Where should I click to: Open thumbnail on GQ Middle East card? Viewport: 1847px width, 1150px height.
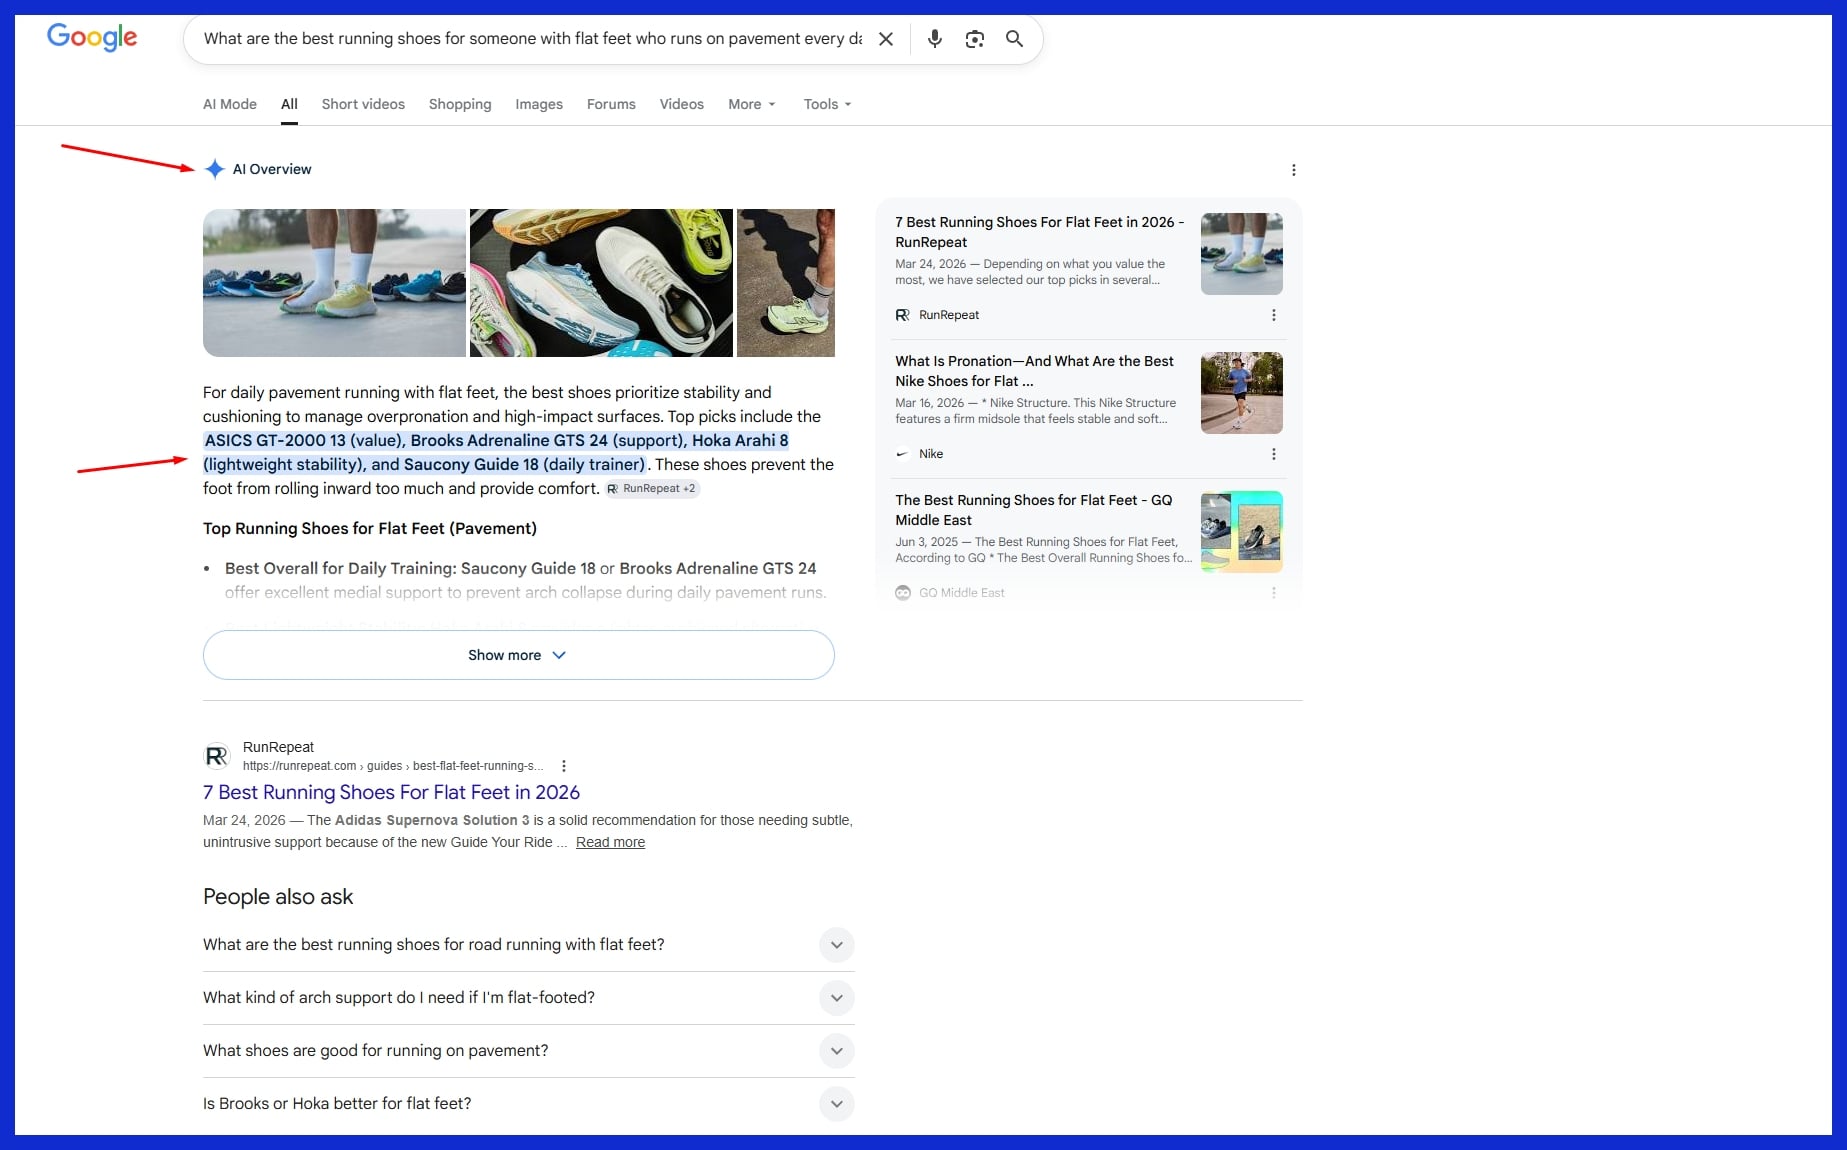point(1241,532)
